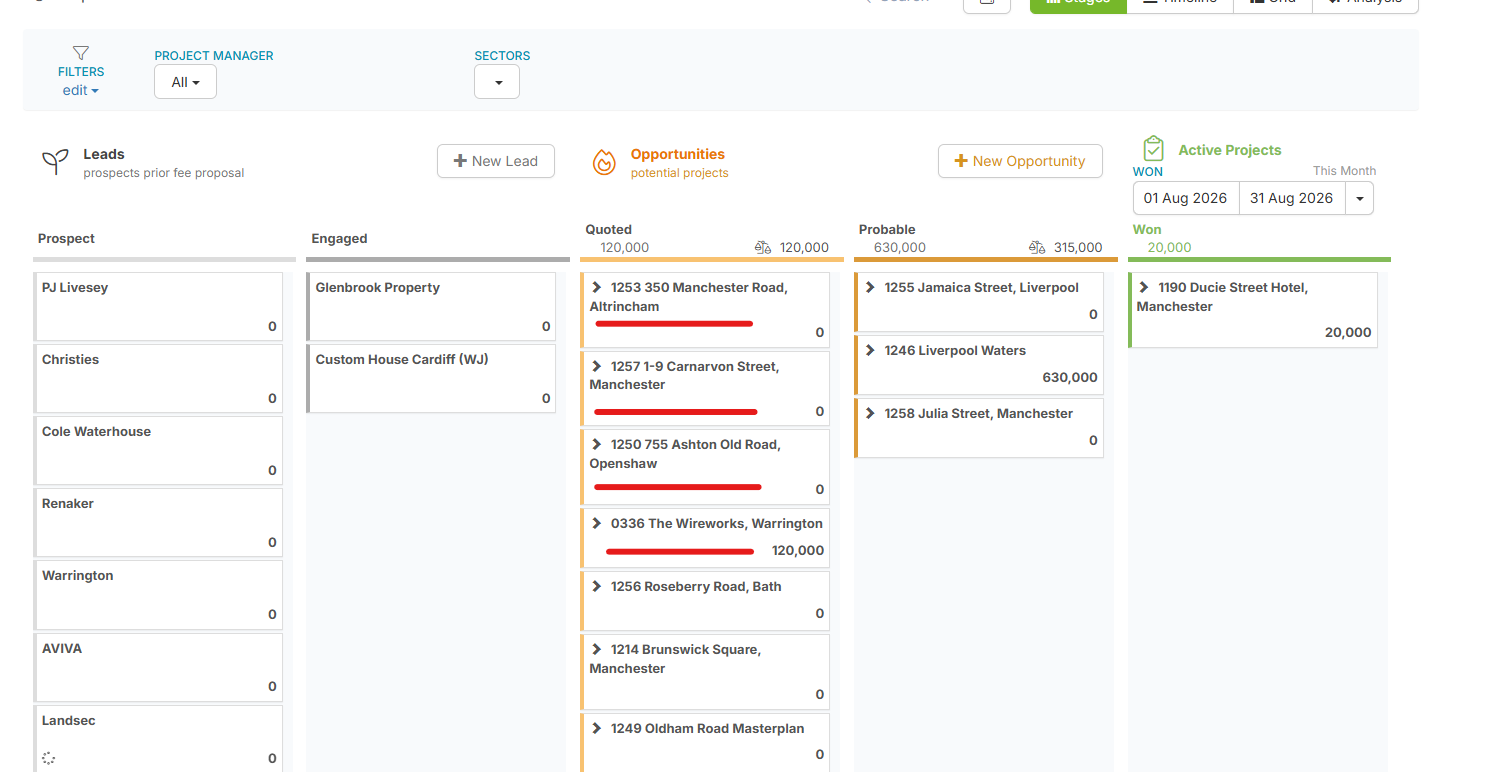
Task: Click the loading spinner on Landsec card
Action: (x=48, y=758)
